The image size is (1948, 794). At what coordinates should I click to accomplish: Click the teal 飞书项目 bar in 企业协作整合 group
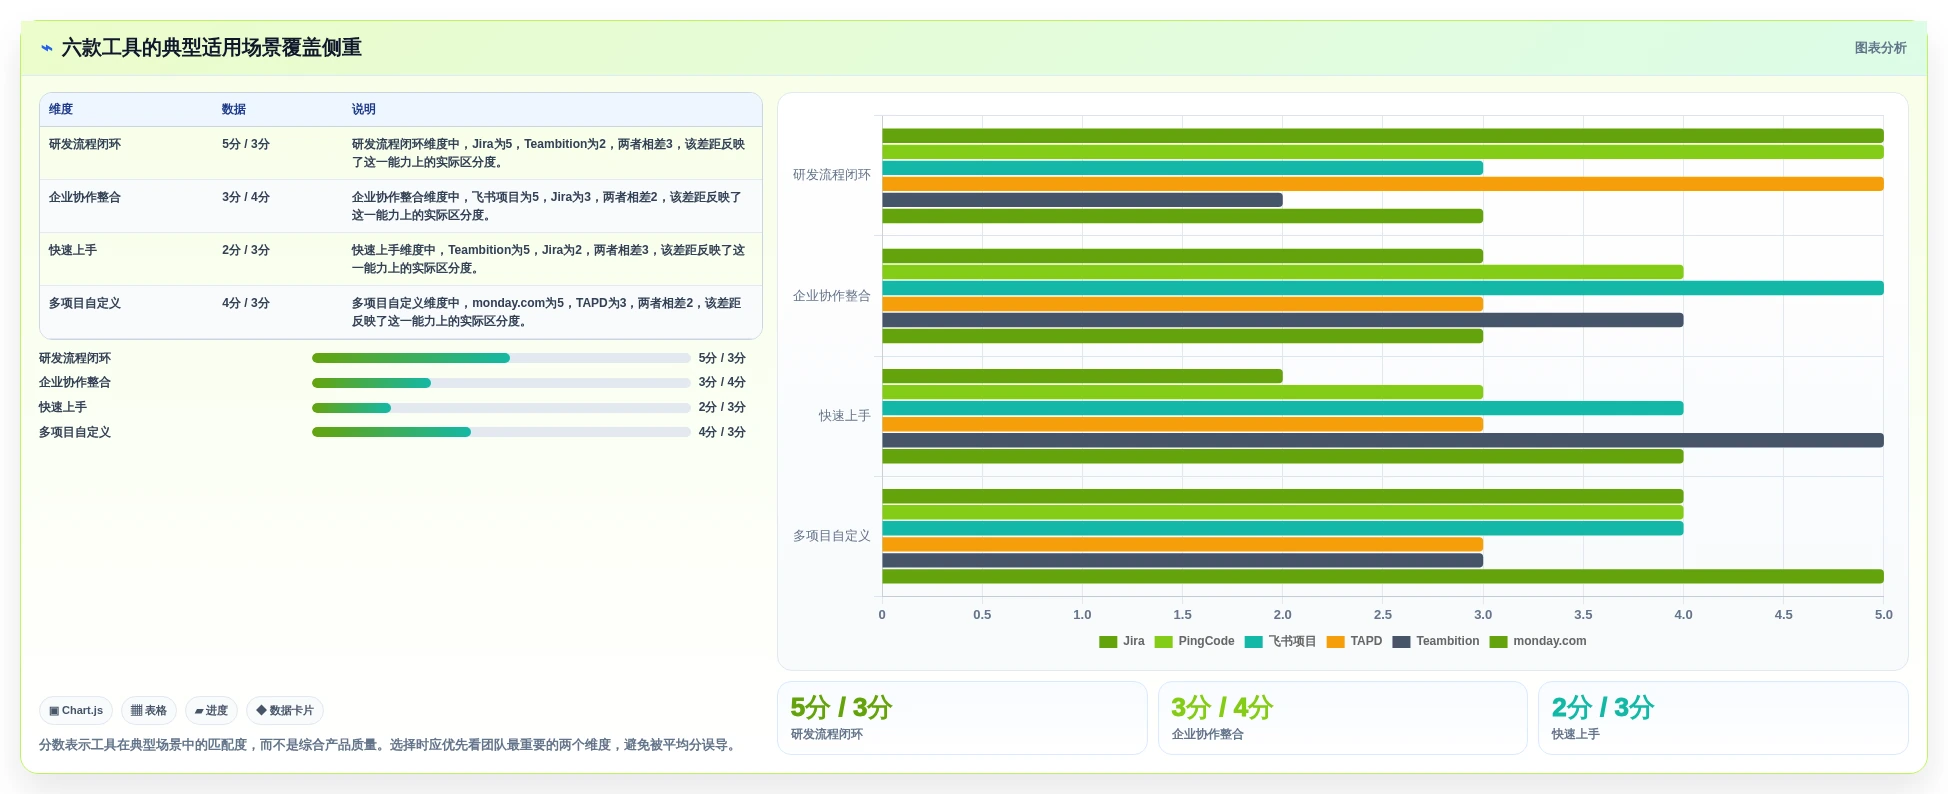point(1383,288)
